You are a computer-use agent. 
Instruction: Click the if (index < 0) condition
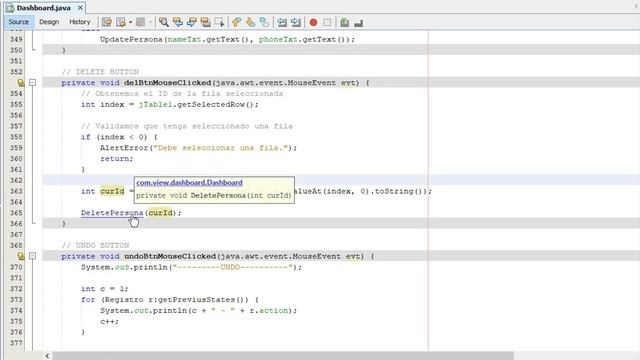(119, 137)
